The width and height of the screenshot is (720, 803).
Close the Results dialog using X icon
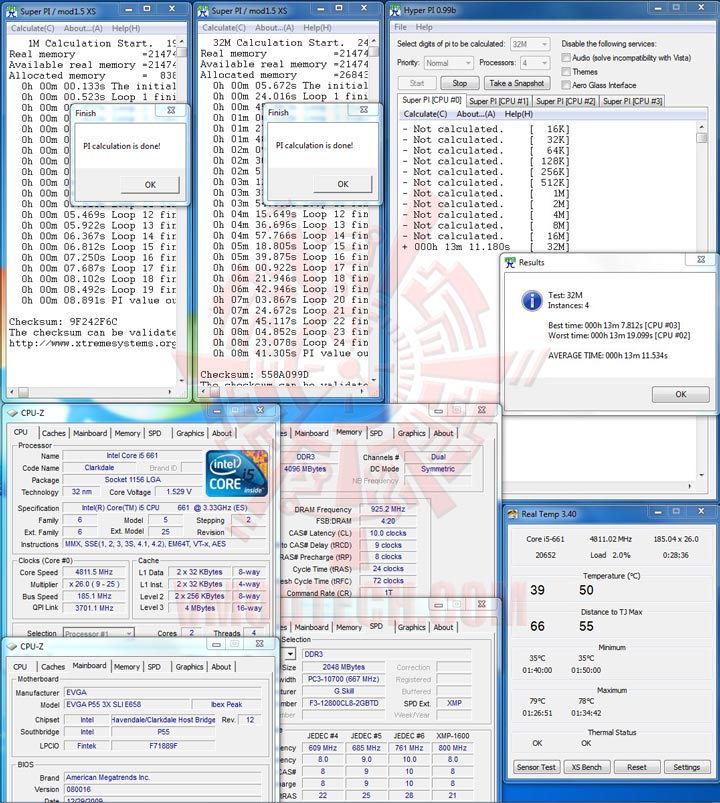click(x=701, y=260)
